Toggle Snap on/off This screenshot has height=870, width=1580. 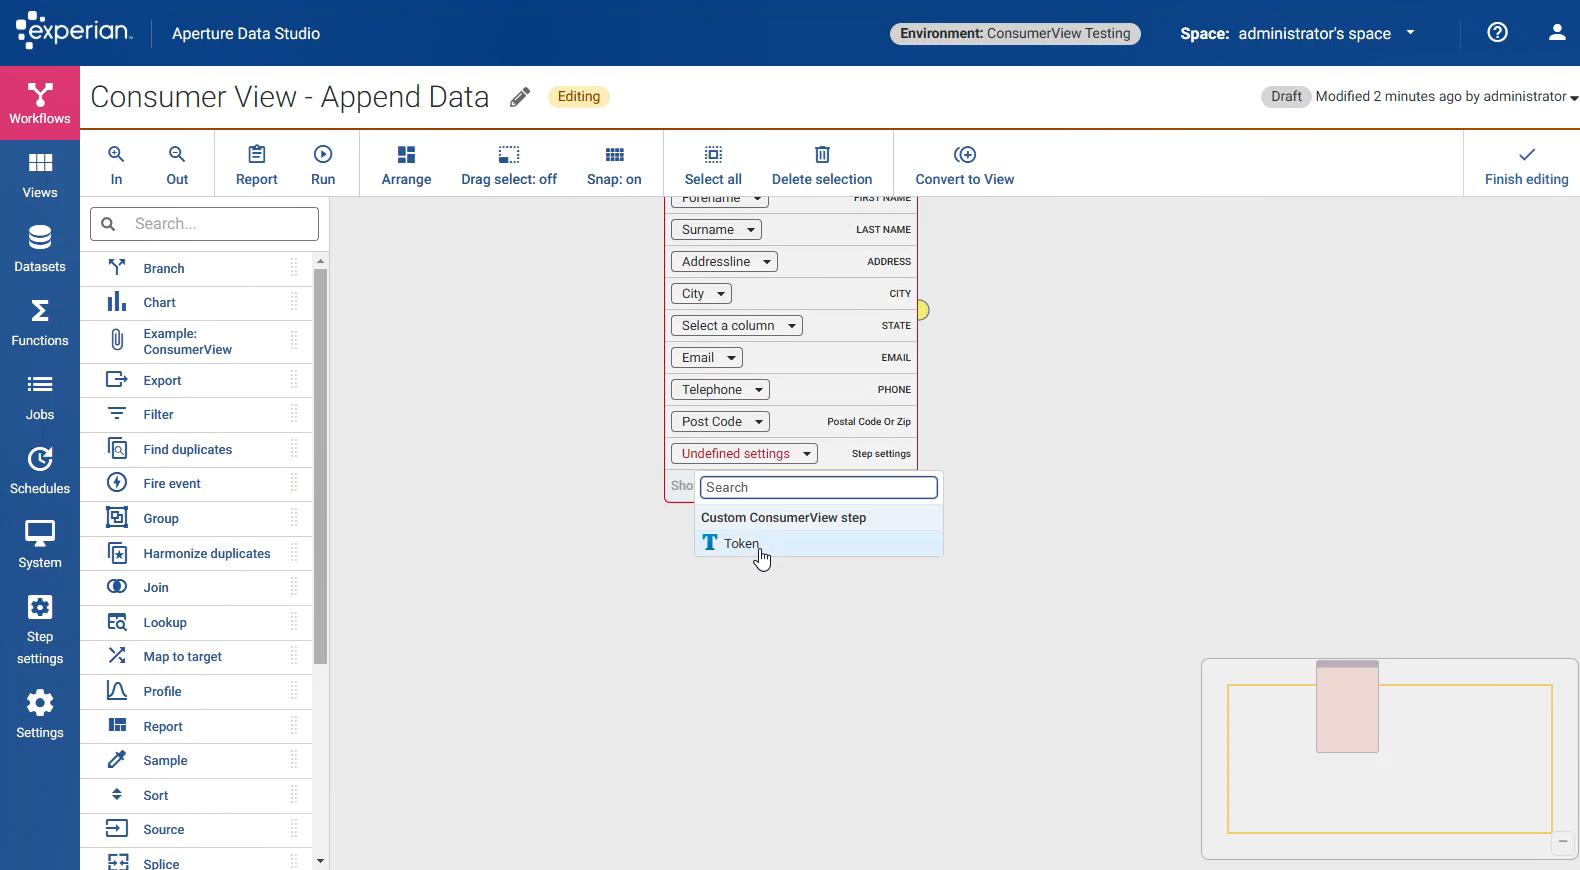[614, 165]
